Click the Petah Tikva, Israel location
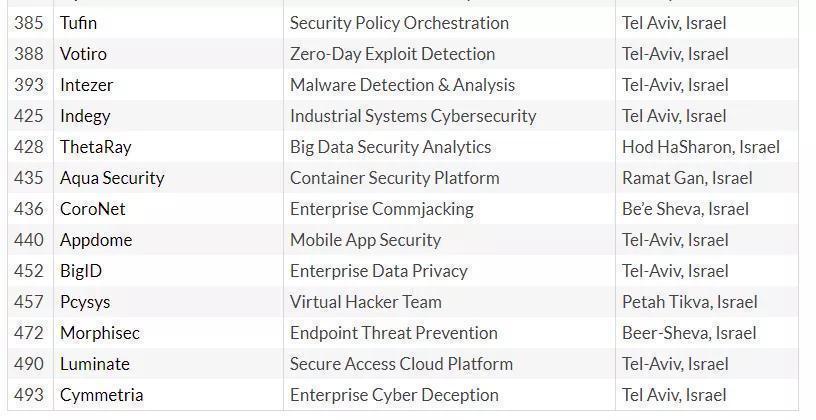 point(689,302)
